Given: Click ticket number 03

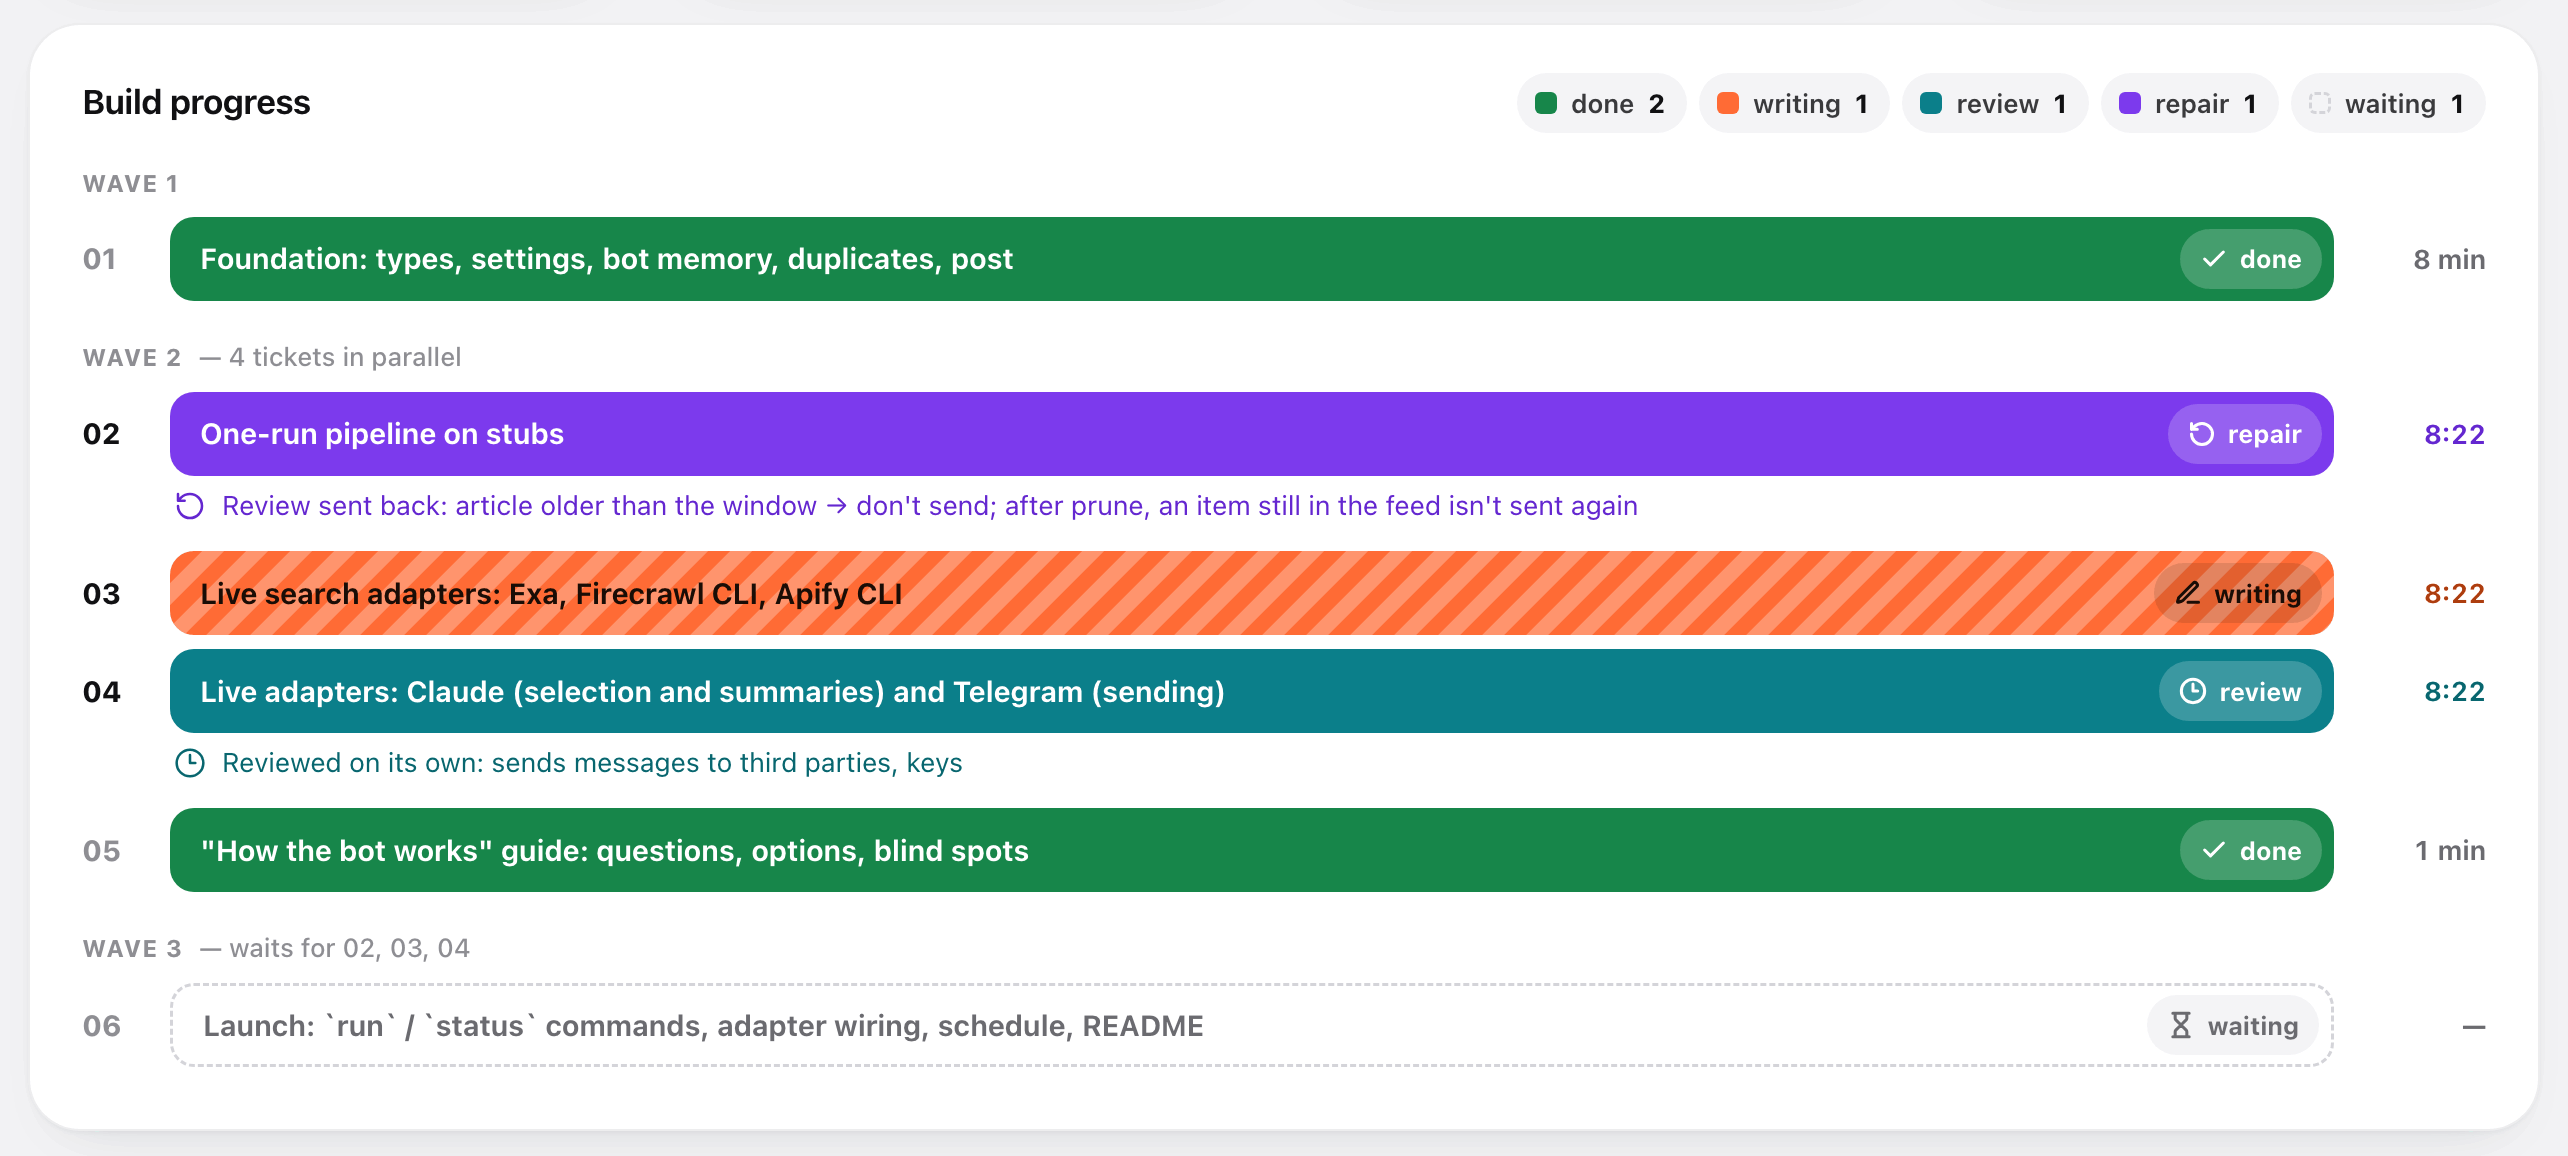Looking at the screenshot, I should pyautogui.click(x=102, y=593).
